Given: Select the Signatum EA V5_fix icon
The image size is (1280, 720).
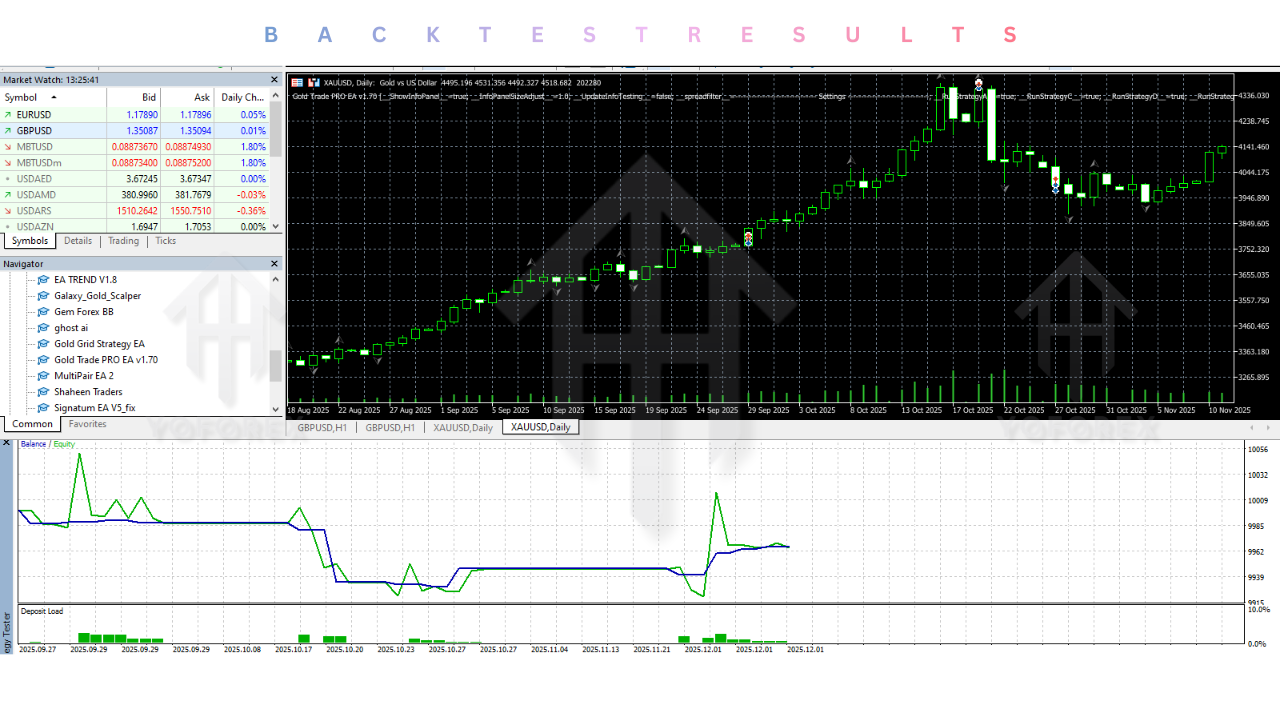Looking at the screenshot, I should (44, 407).
